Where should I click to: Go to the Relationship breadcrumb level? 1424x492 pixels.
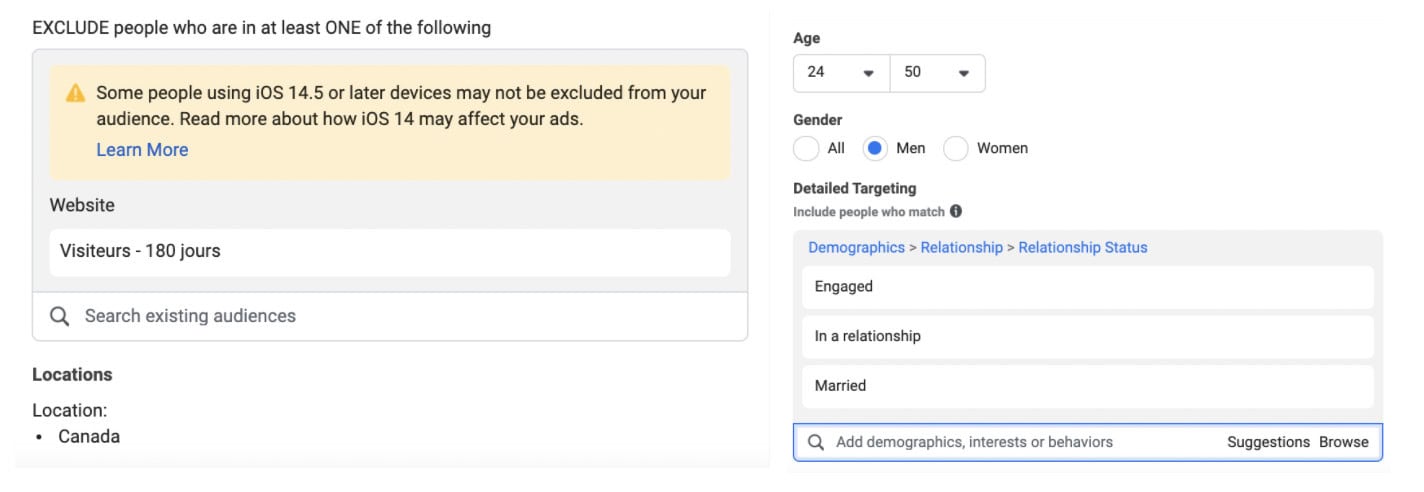point(961,247)
